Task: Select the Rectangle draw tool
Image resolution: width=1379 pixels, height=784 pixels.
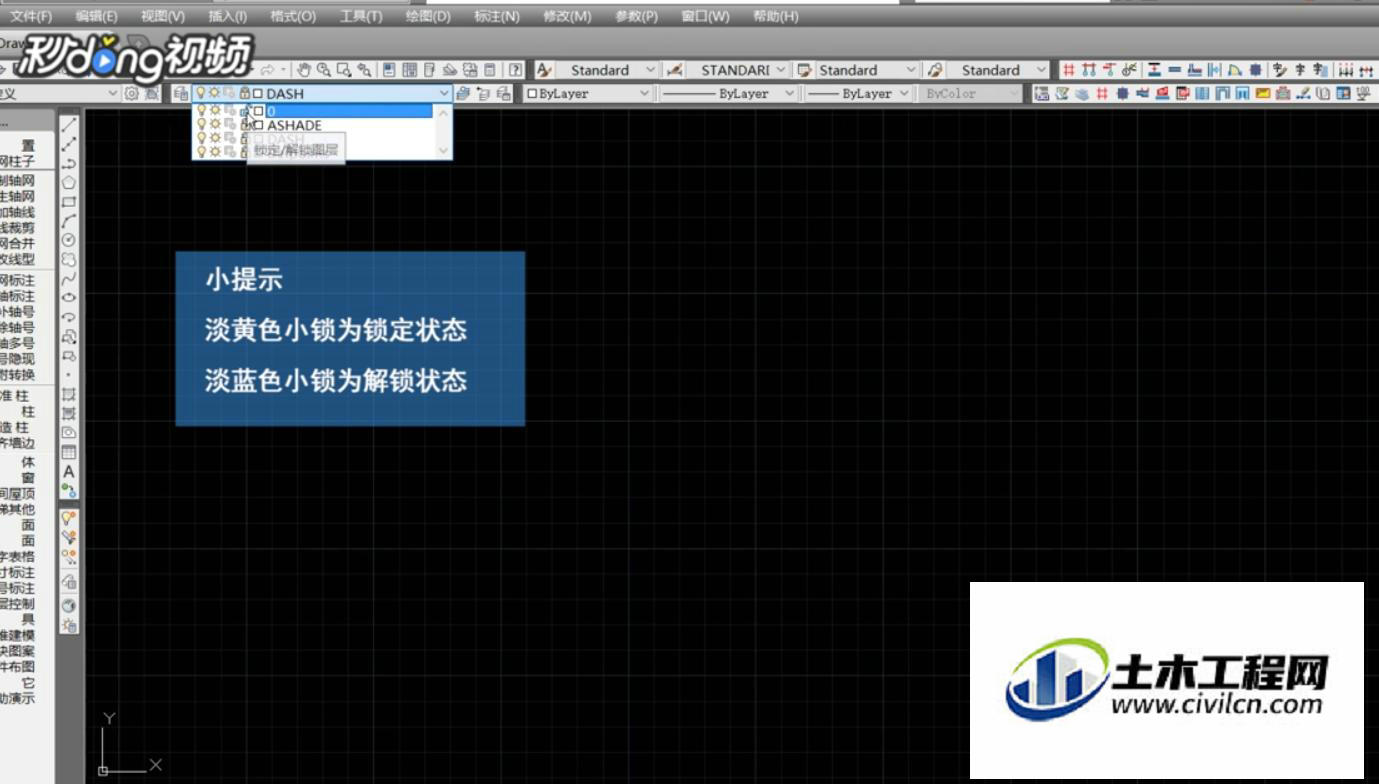Action: pos(69,201)
